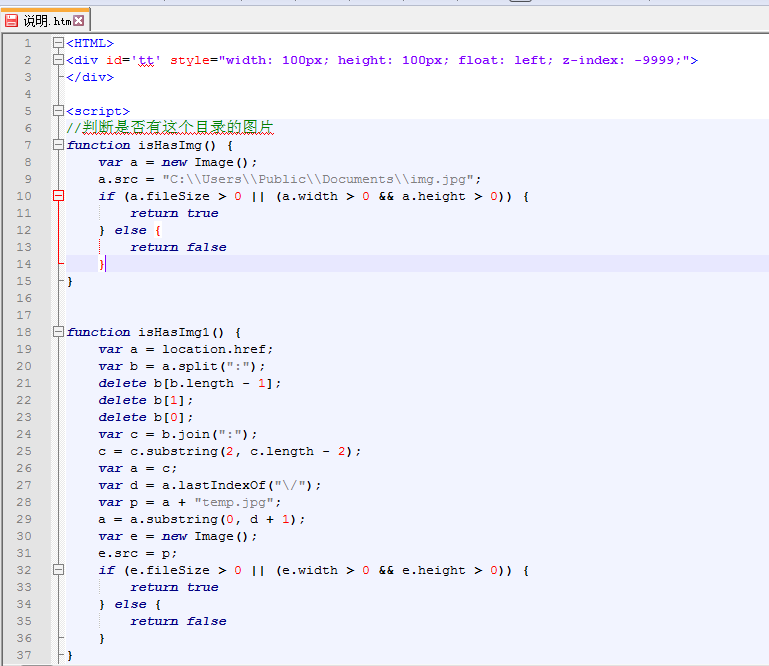The height and width of the screenshot is (666, 769).
Task: Click 'return true' on line 33
Action: (x=174, y=588)
